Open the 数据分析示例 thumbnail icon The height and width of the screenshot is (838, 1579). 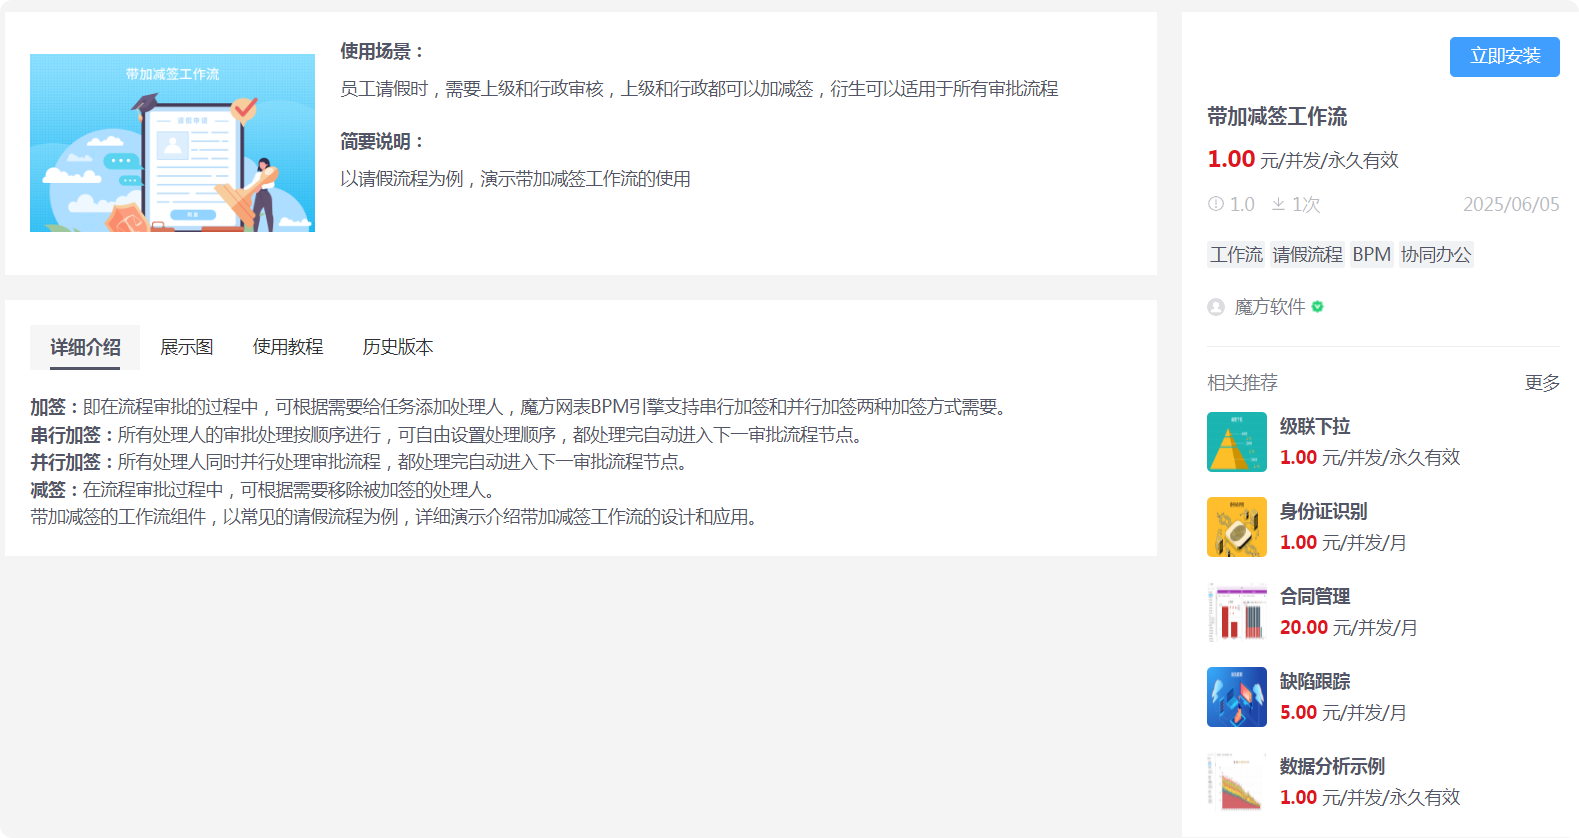[x=1237, y=782]
